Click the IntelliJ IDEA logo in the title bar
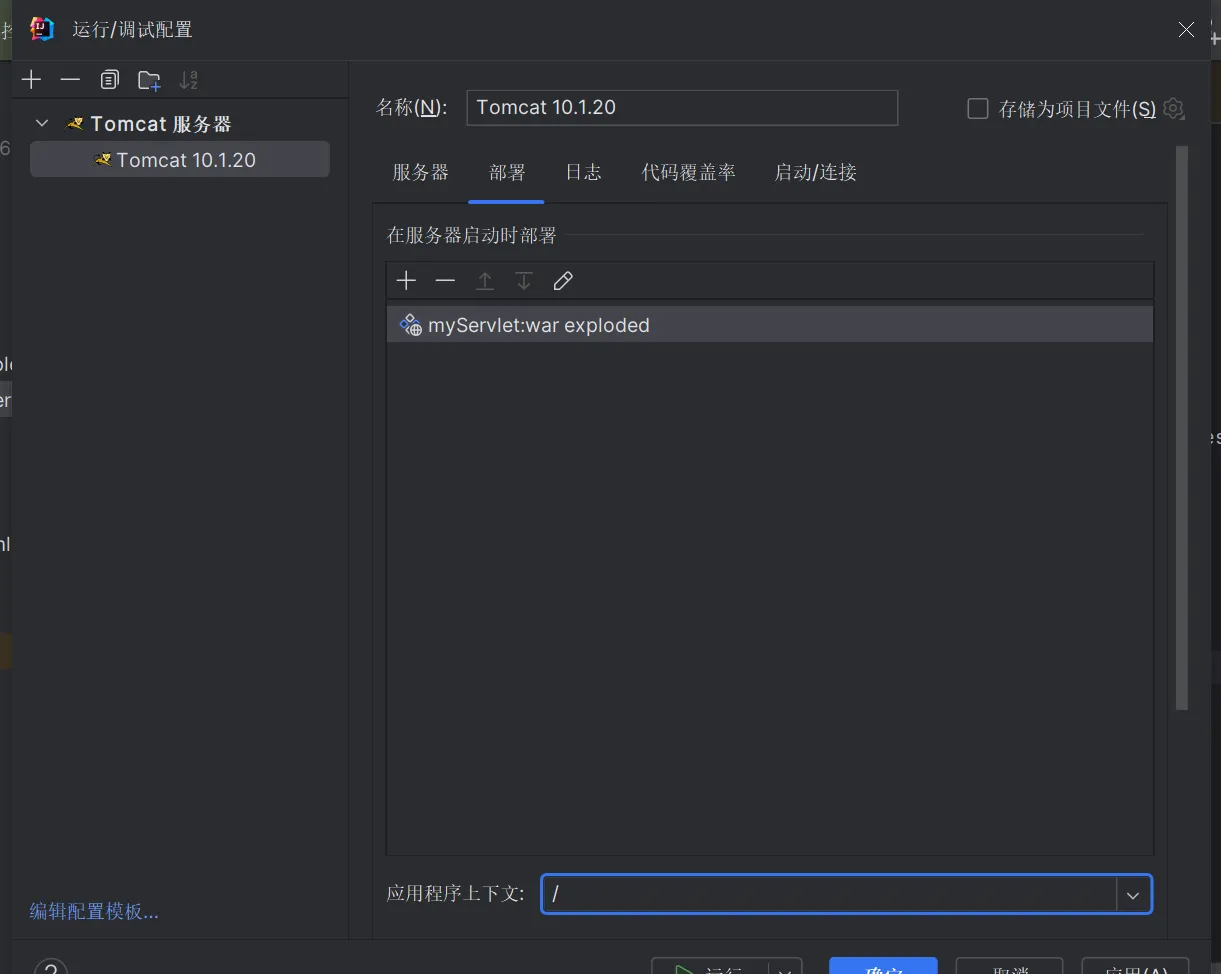 click(41, 29)
